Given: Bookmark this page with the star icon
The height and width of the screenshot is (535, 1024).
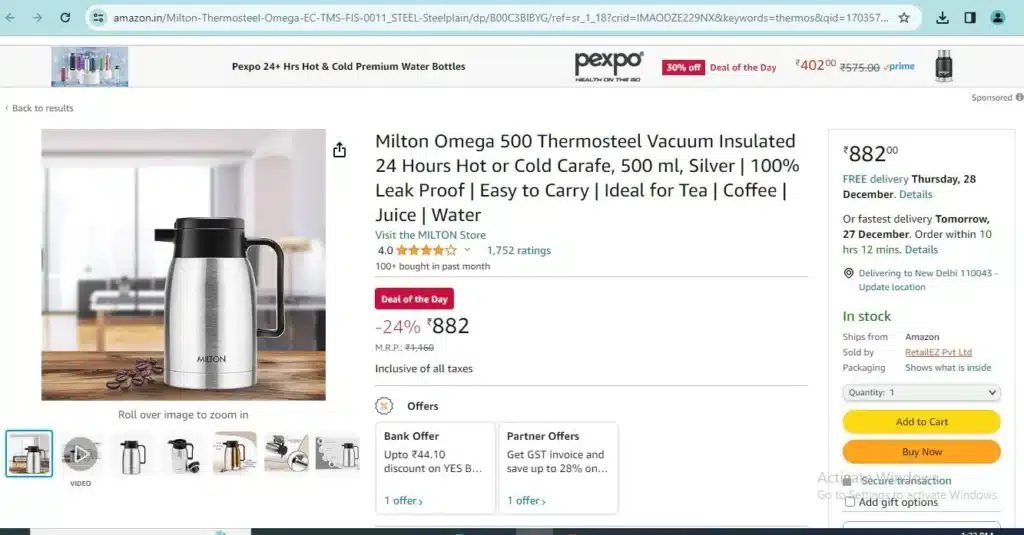Looking at the screenshot, I should pyautogui.click(x=904, y=18).
